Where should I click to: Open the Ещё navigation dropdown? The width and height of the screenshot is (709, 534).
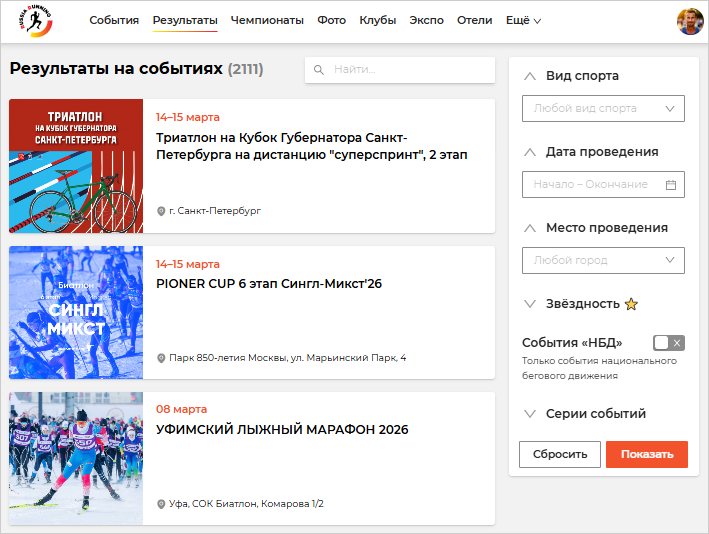[x=523, y=20]
